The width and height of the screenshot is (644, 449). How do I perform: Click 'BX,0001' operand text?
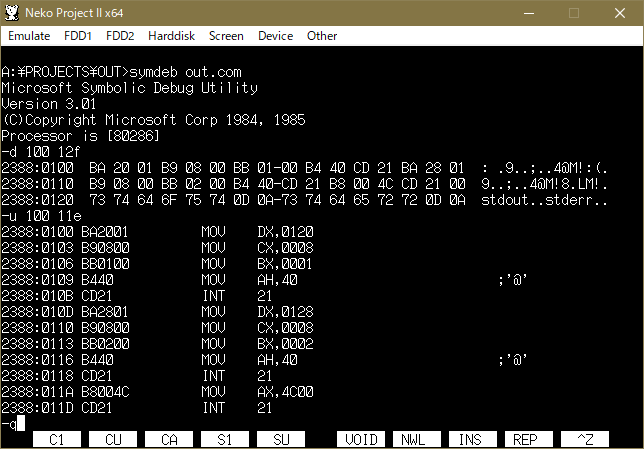tap(285, 264)
